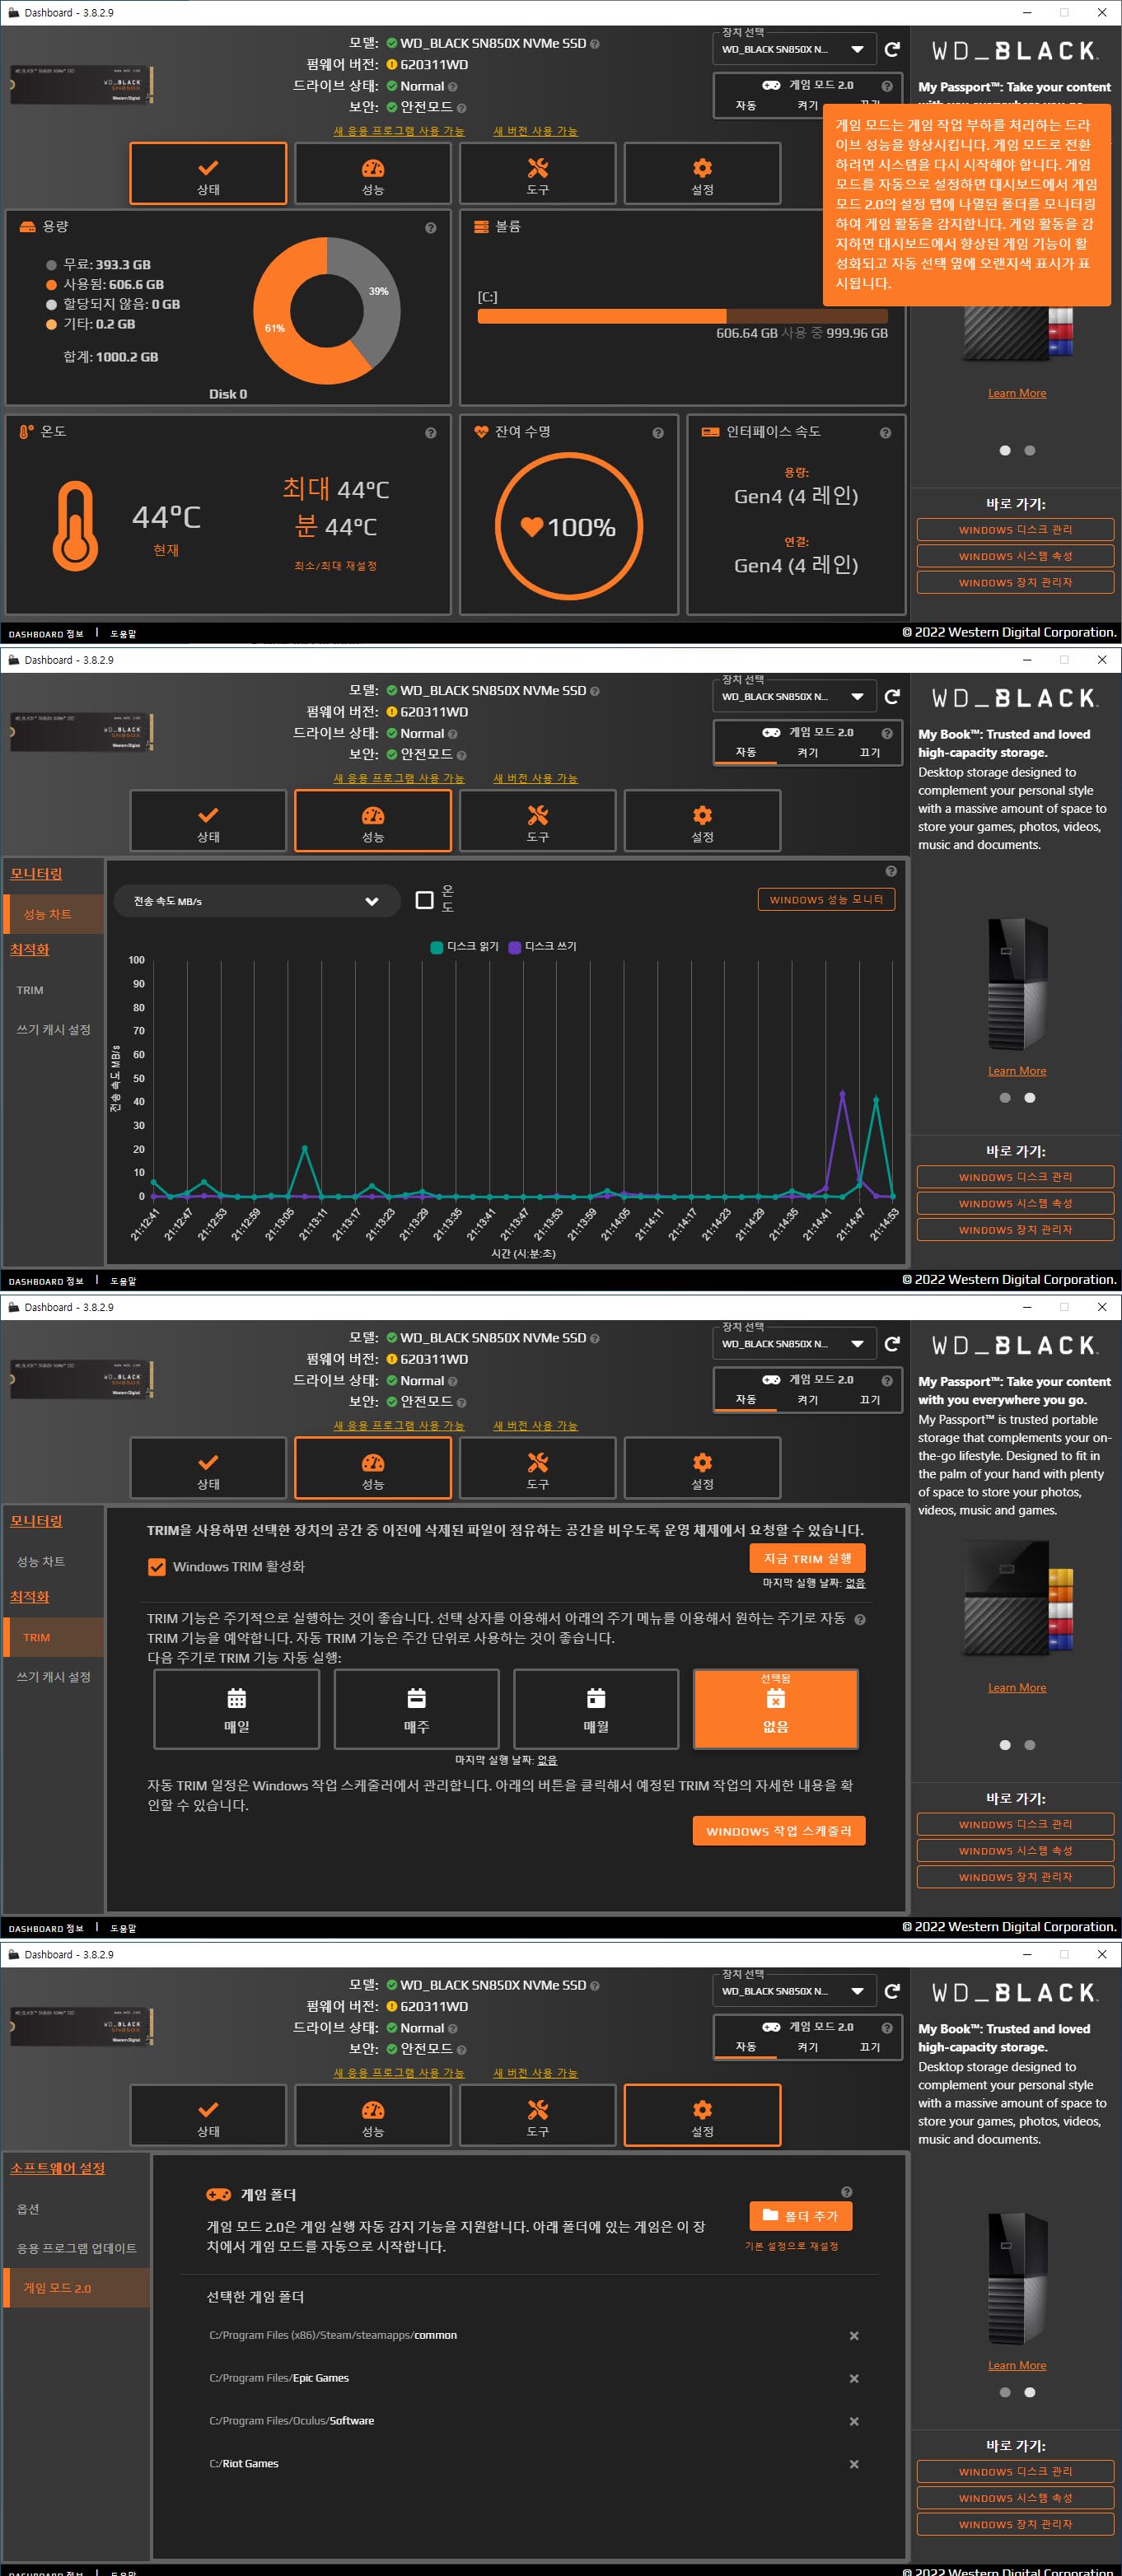
Task: Click 기본 설정으로 재설정 link
Action: pyautogui.click(x=791, y=2246)
